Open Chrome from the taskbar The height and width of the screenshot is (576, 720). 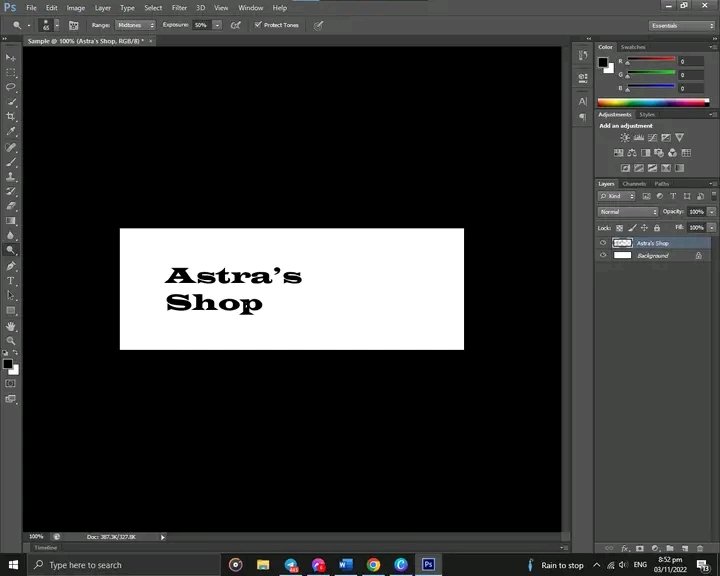[x=373, y=565]
